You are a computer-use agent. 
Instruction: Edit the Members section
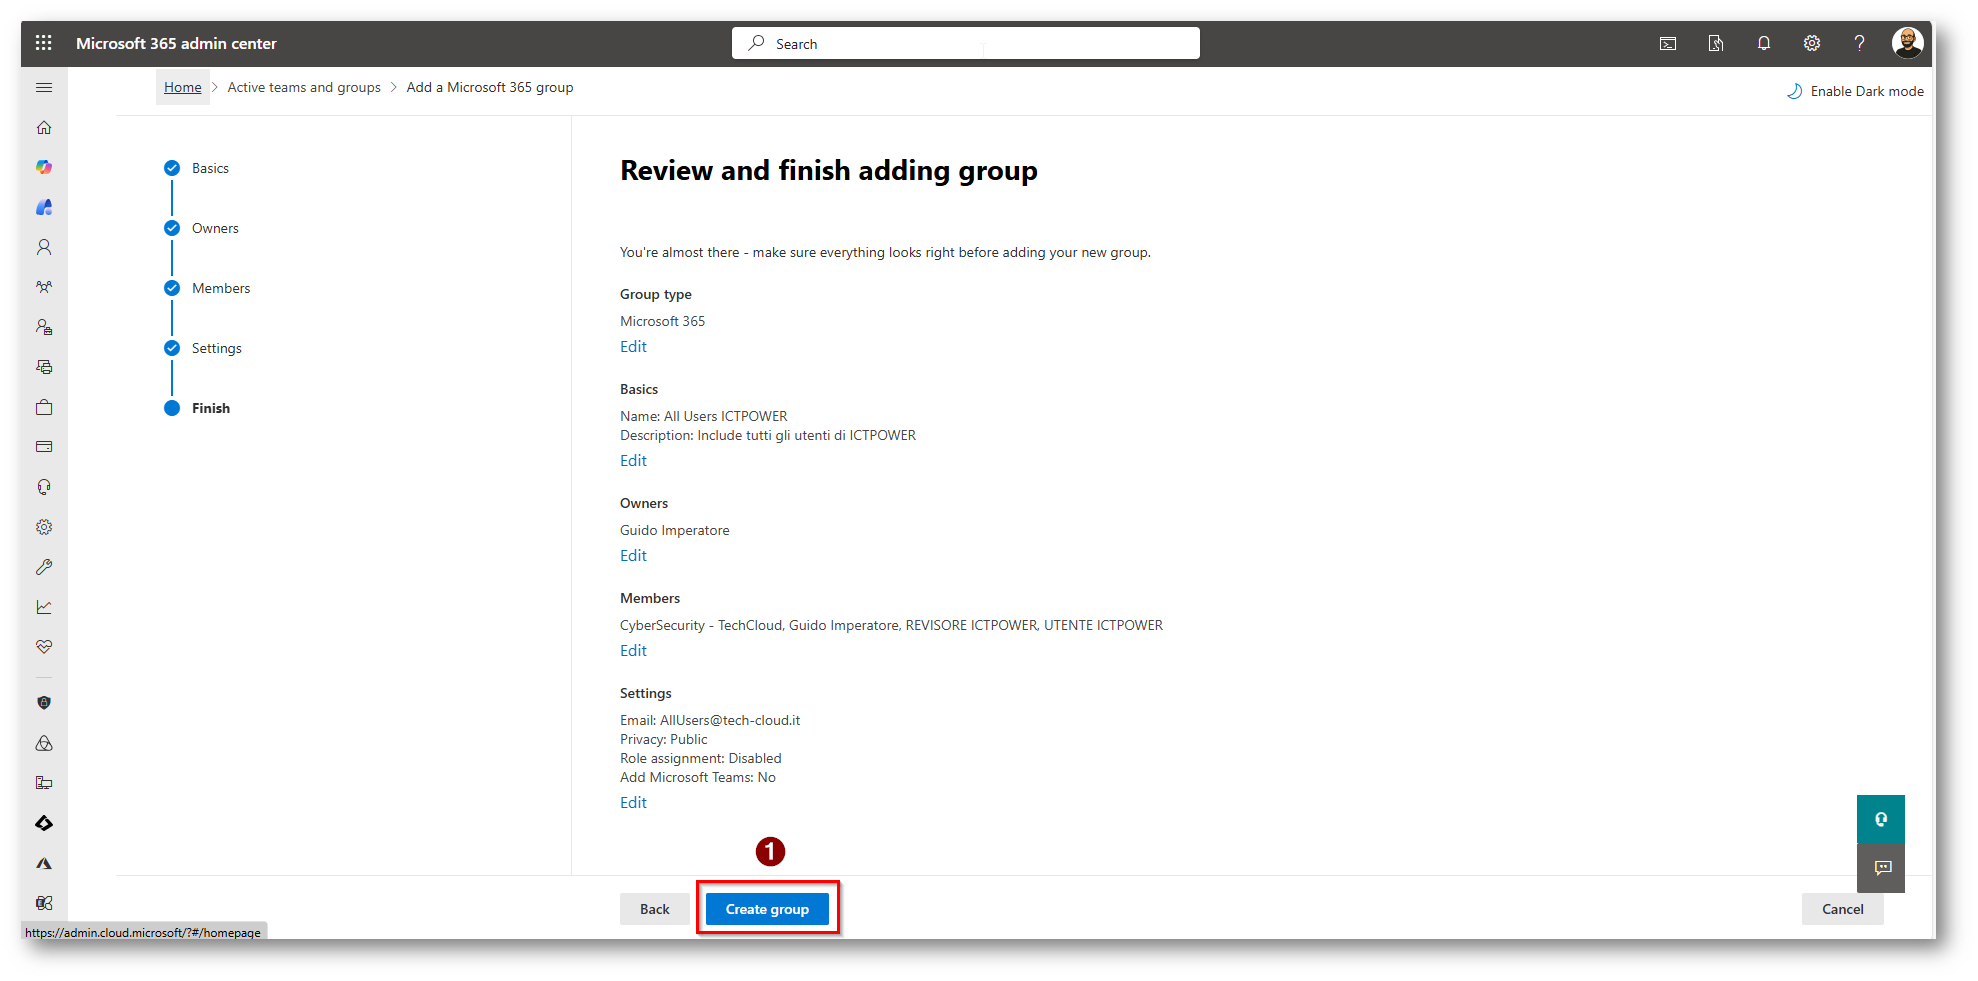coord(633,650)
